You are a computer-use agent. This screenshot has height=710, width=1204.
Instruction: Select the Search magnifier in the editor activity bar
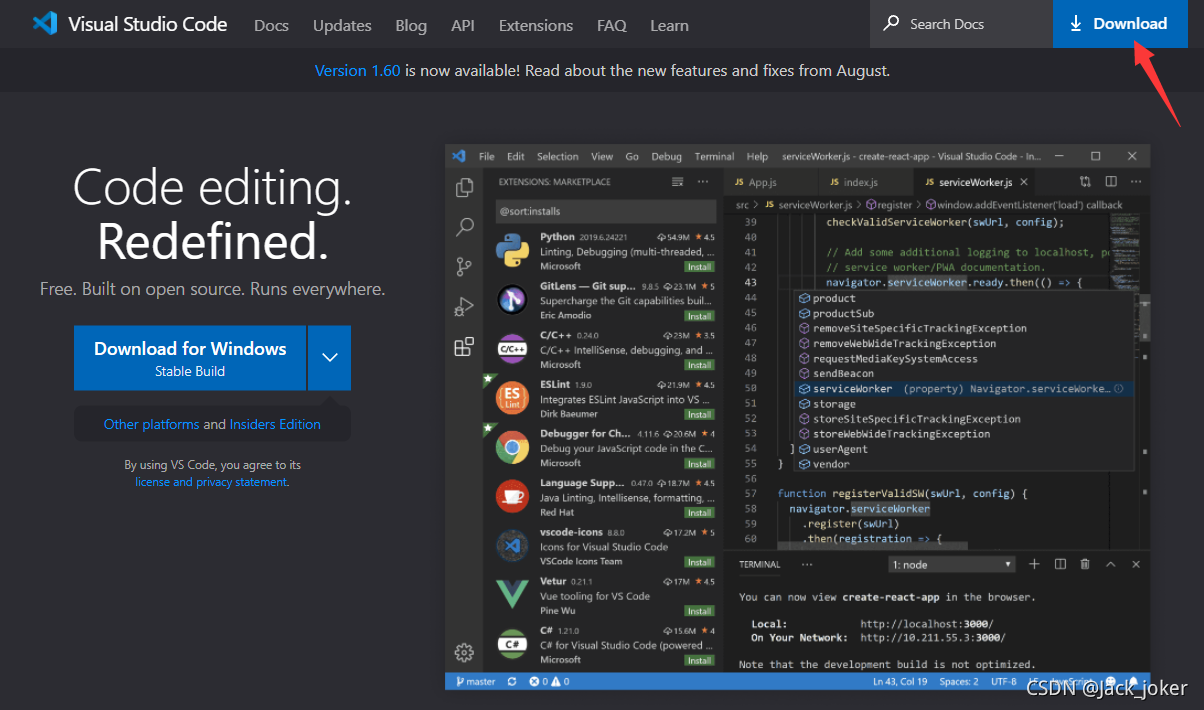click(464, 227)
